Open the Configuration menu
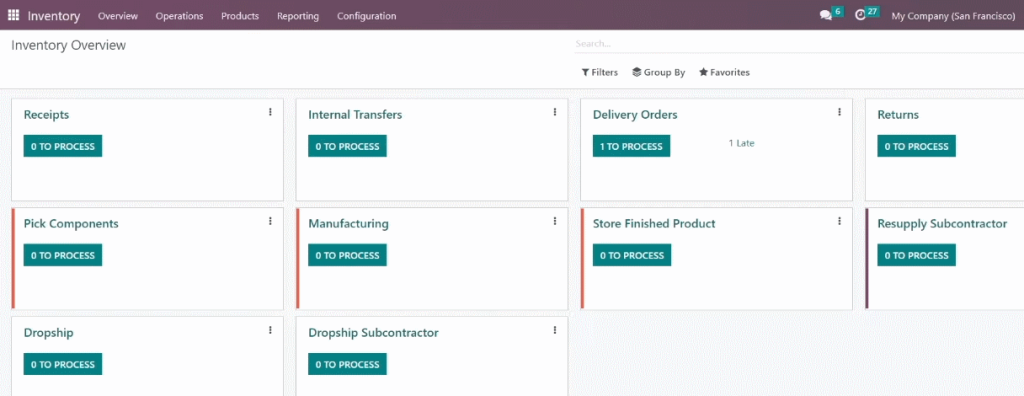The width and height of the screenshot is (1024, 396). (x=366, y=16)
